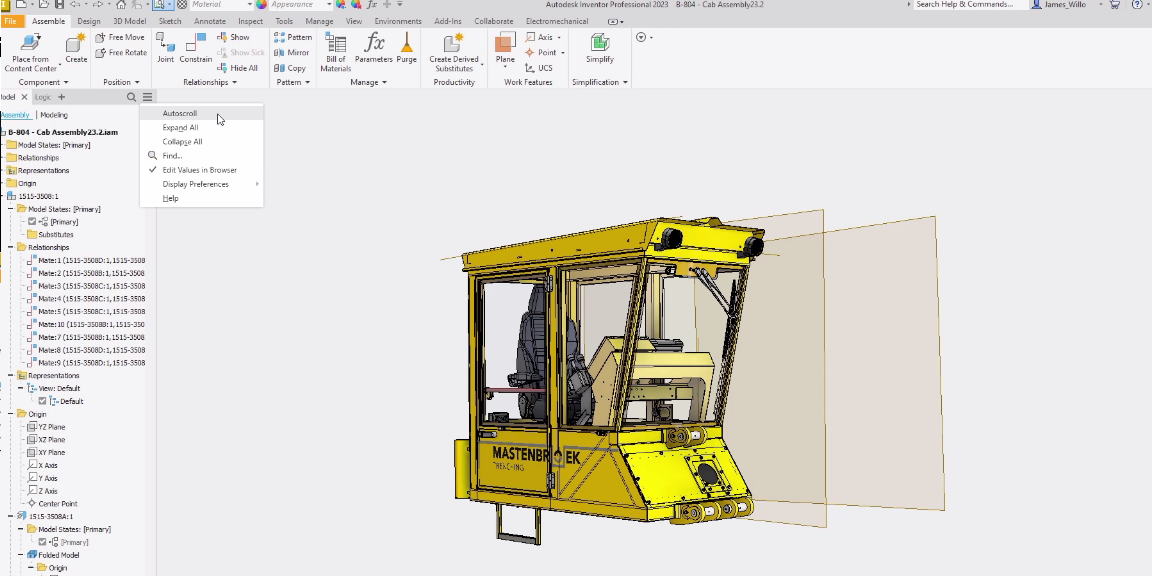
Task: Open the File menu tab
Action: tap(10, 21)
